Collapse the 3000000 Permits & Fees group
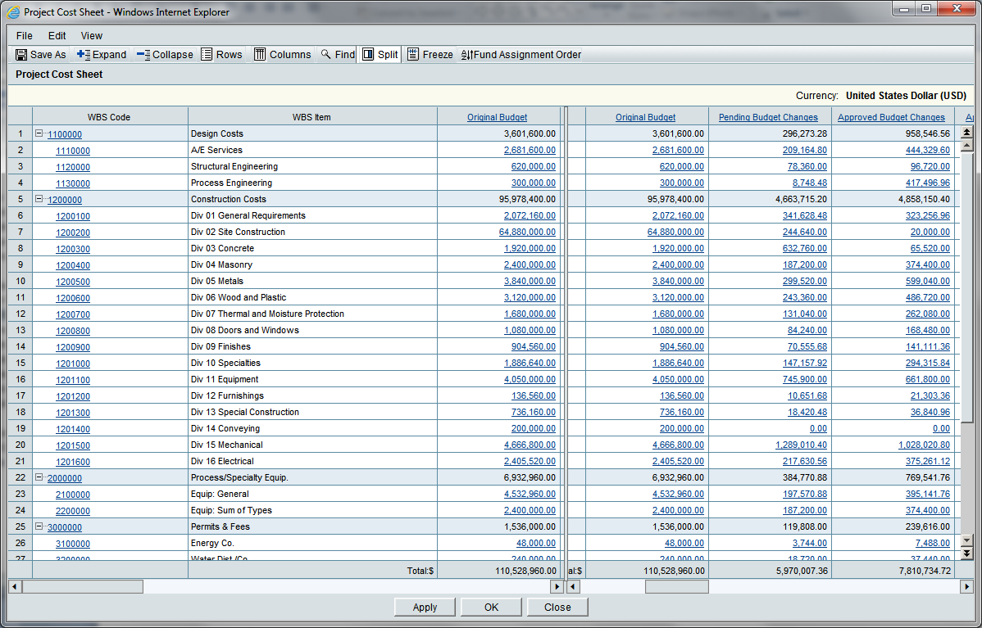Screen dimensions: 982x628 pyautogui.click(x=39, y=527)
